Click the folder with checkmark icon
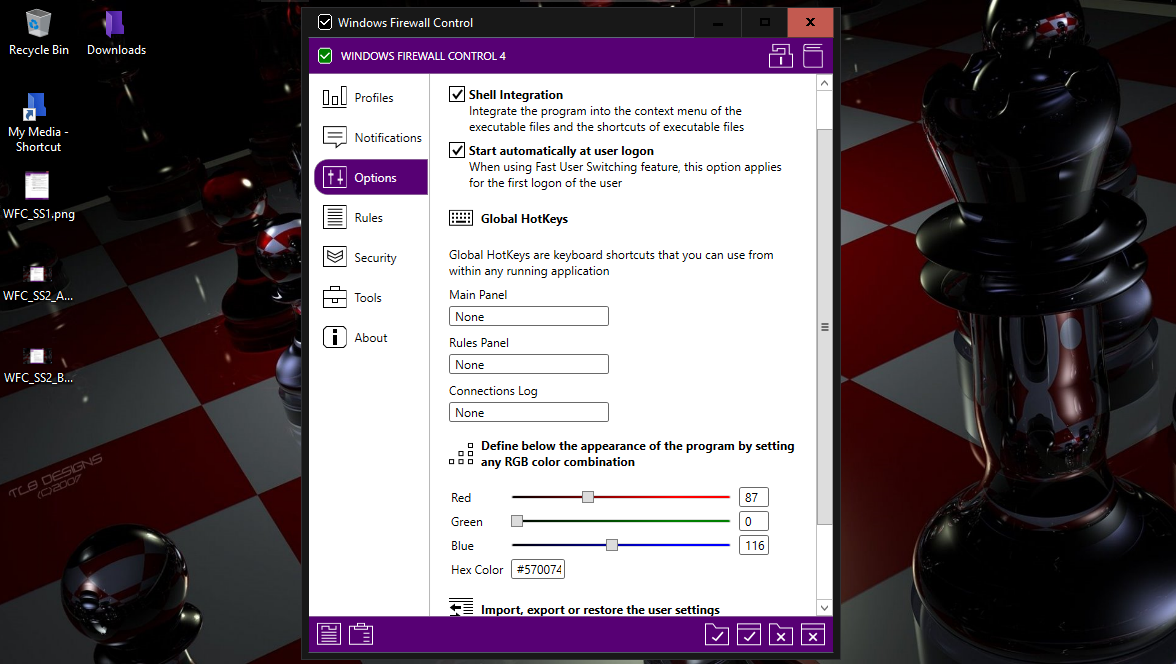This screenshot has height=664, width=1176. click(x=716, y=634)
